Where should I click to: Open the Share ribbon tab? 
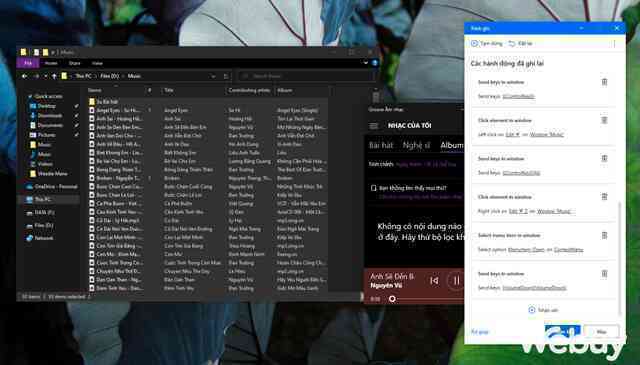click(x=75, y=63)
